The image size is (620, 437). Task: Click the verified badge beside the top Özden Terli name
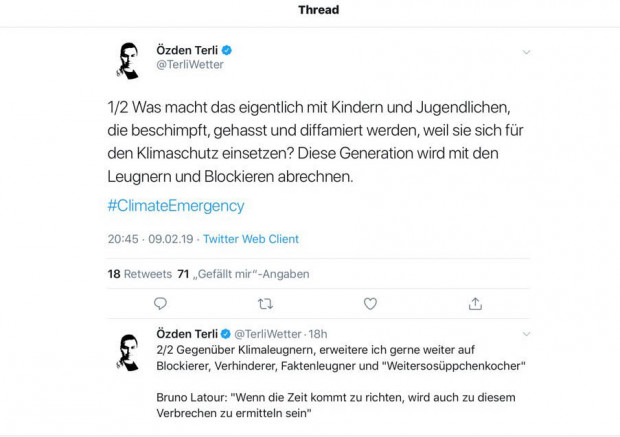point(227,50)
